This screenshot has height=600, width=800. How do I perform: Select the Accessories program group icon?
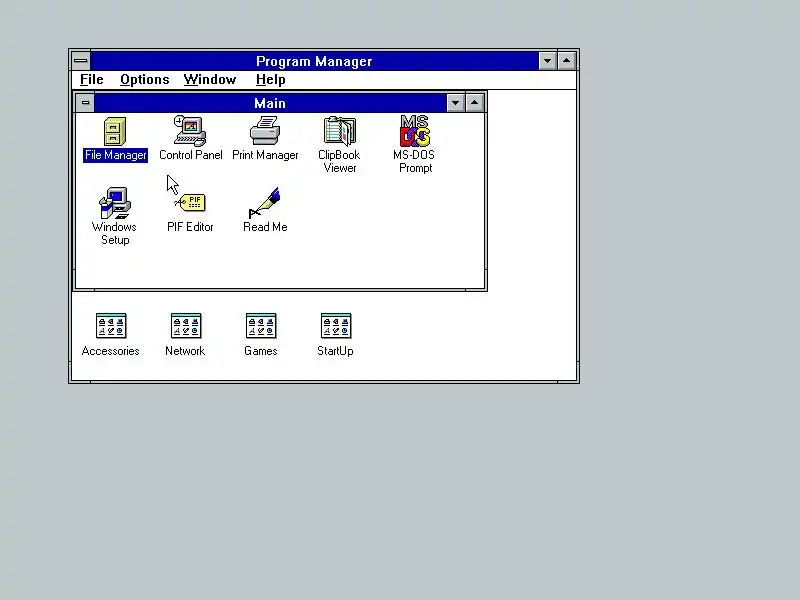(111, 326)
